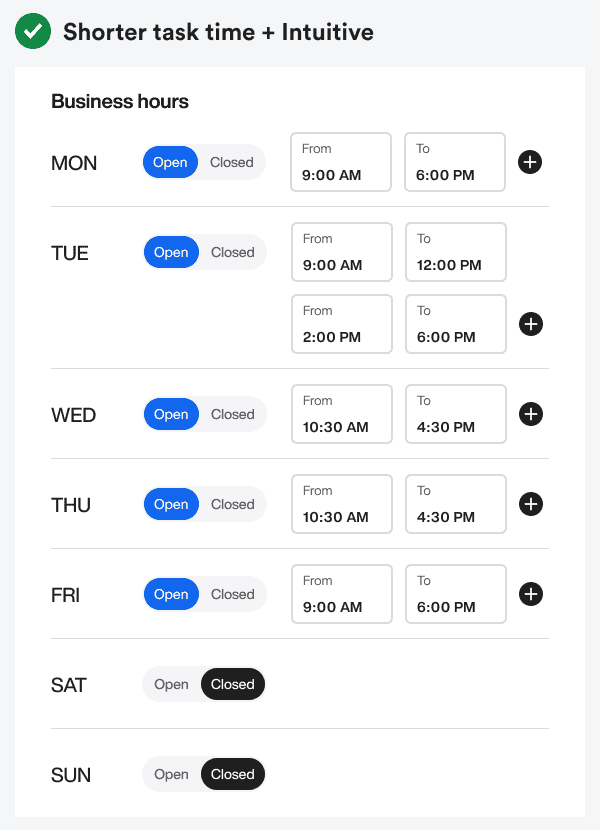Add another time slot for Friday

(x=531, y=594)
